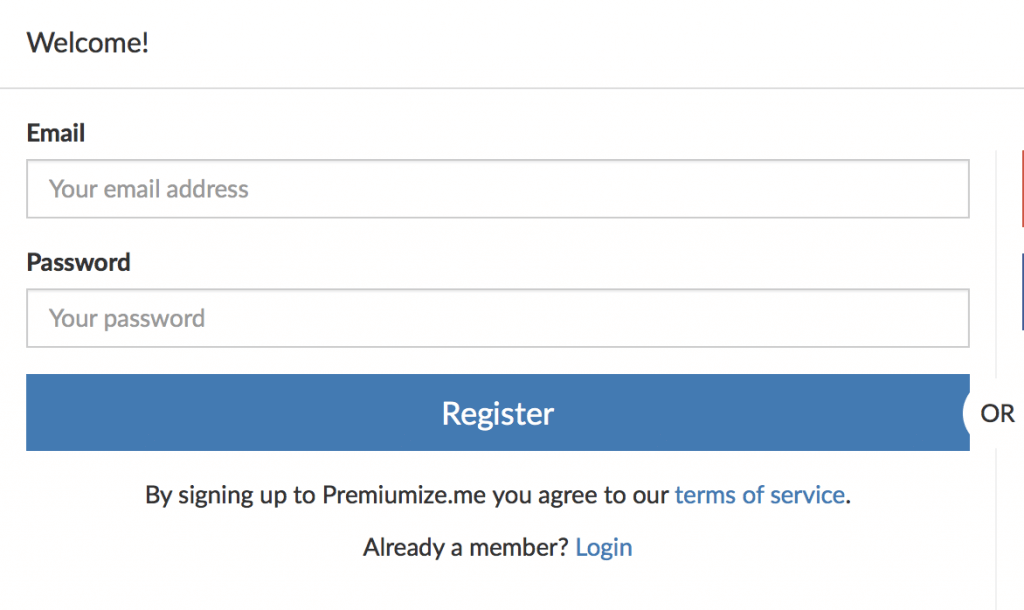Click the 'By signing up to' text
Viewport: 1024px width, 610px height.
pos(231,495)
